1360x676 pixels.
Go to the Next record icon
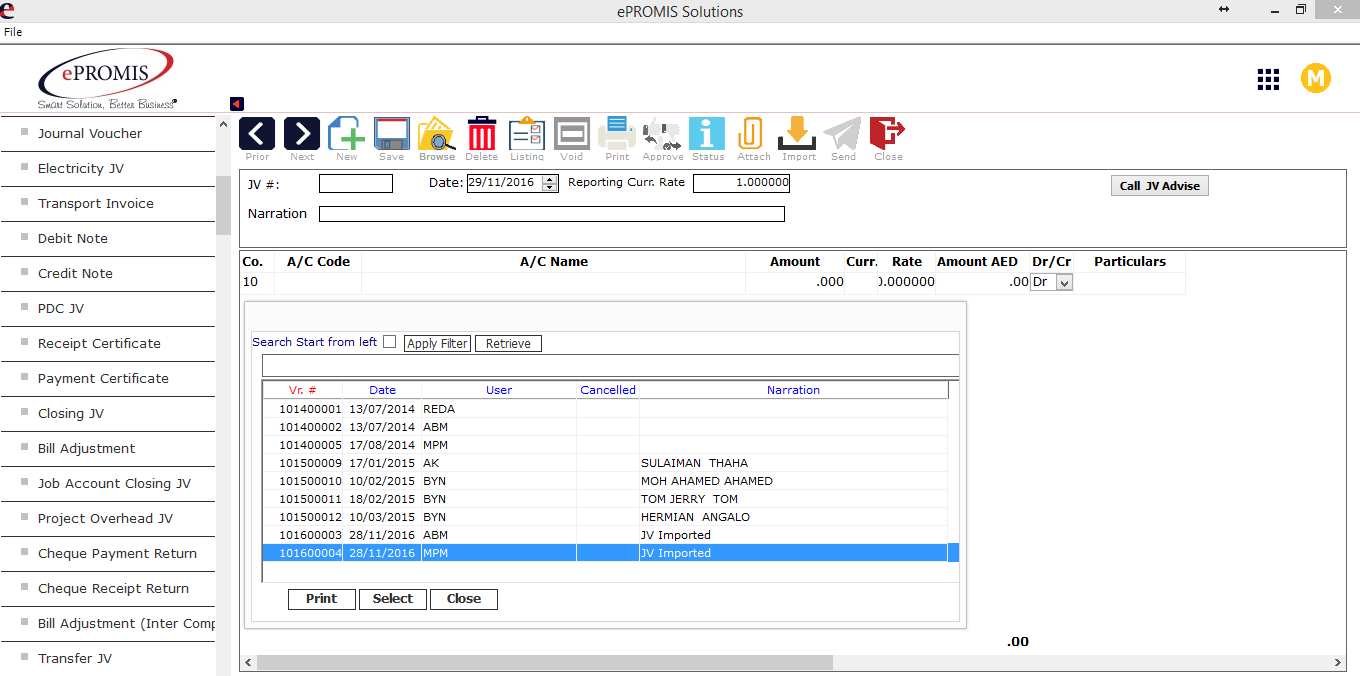(302, 134)
